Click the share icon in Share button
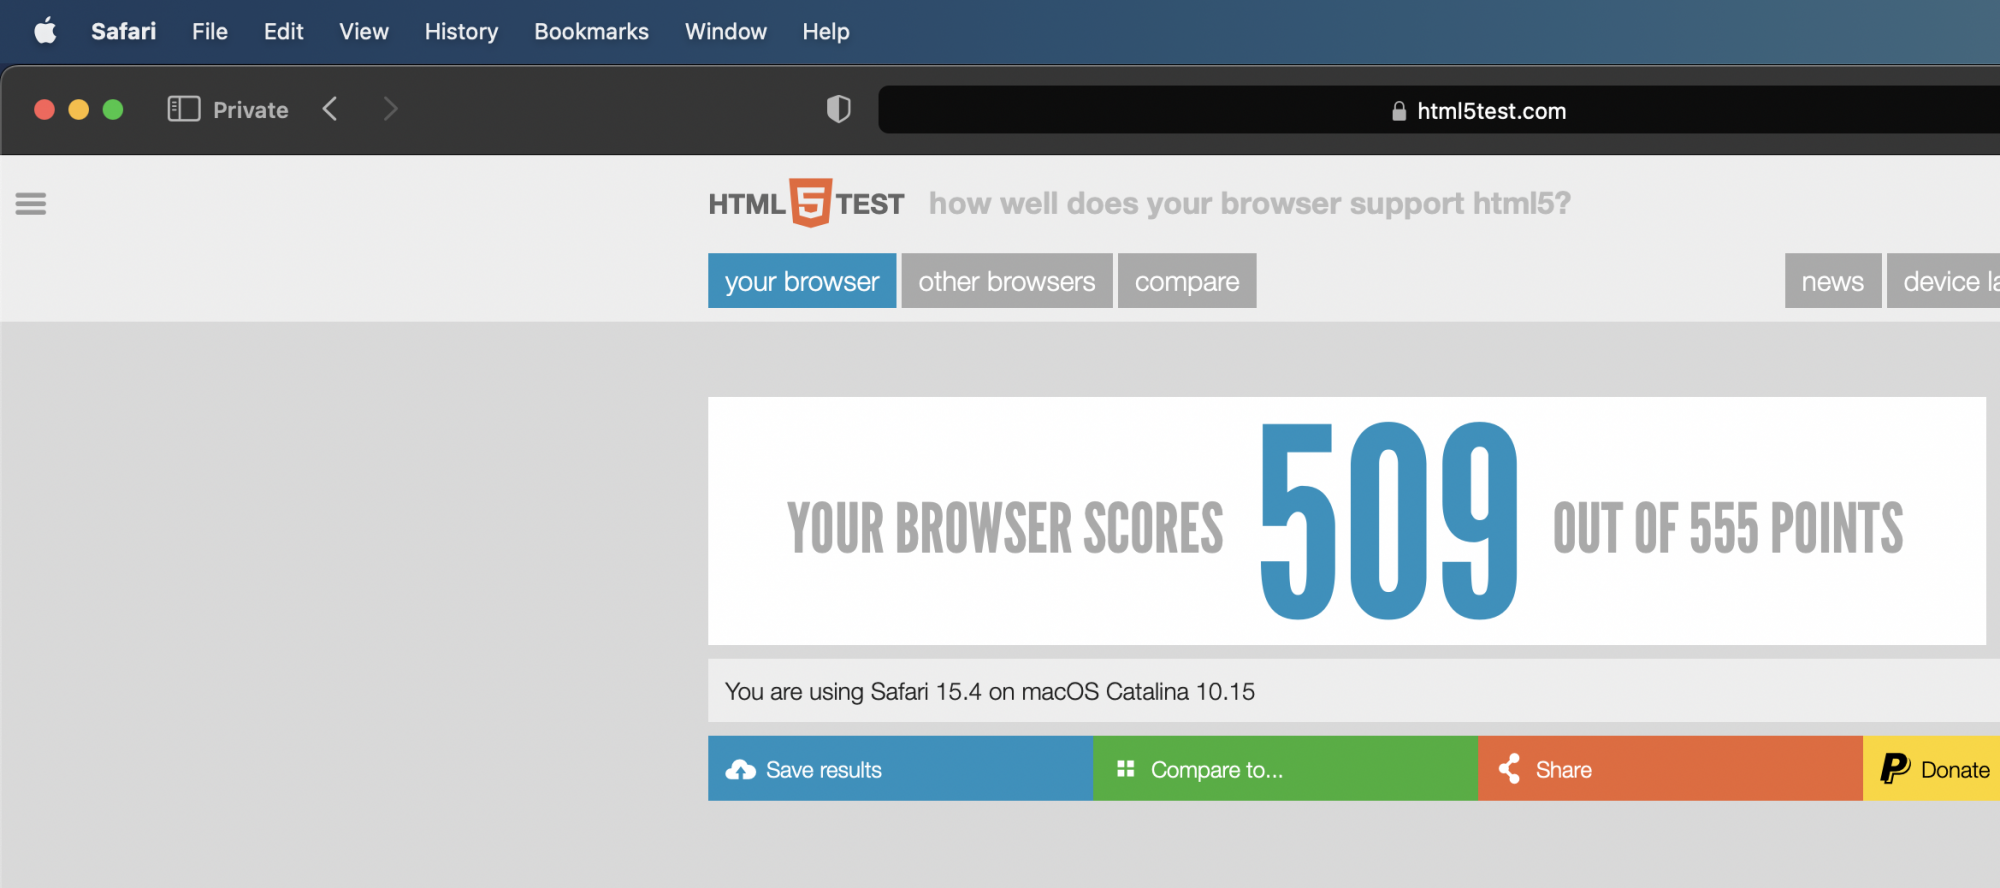Image resolution: width=2000 pixels, height=888 pixels. point(1509,769)
